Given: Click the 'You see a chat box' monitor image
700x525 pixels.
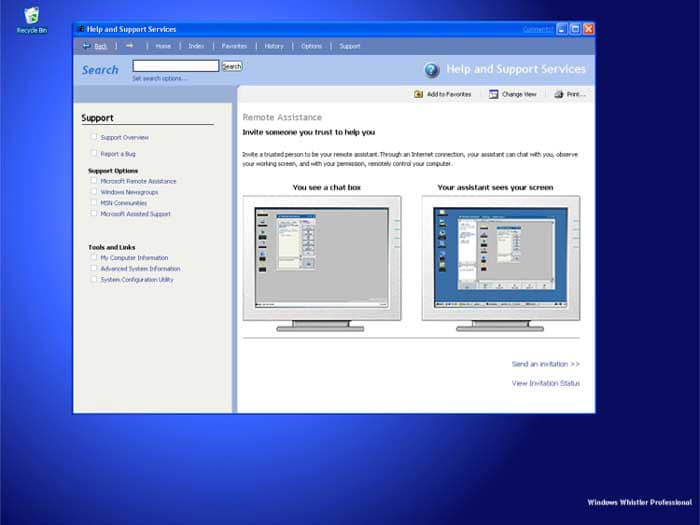Looking at the screenshot, I should [x=321, y=263].
